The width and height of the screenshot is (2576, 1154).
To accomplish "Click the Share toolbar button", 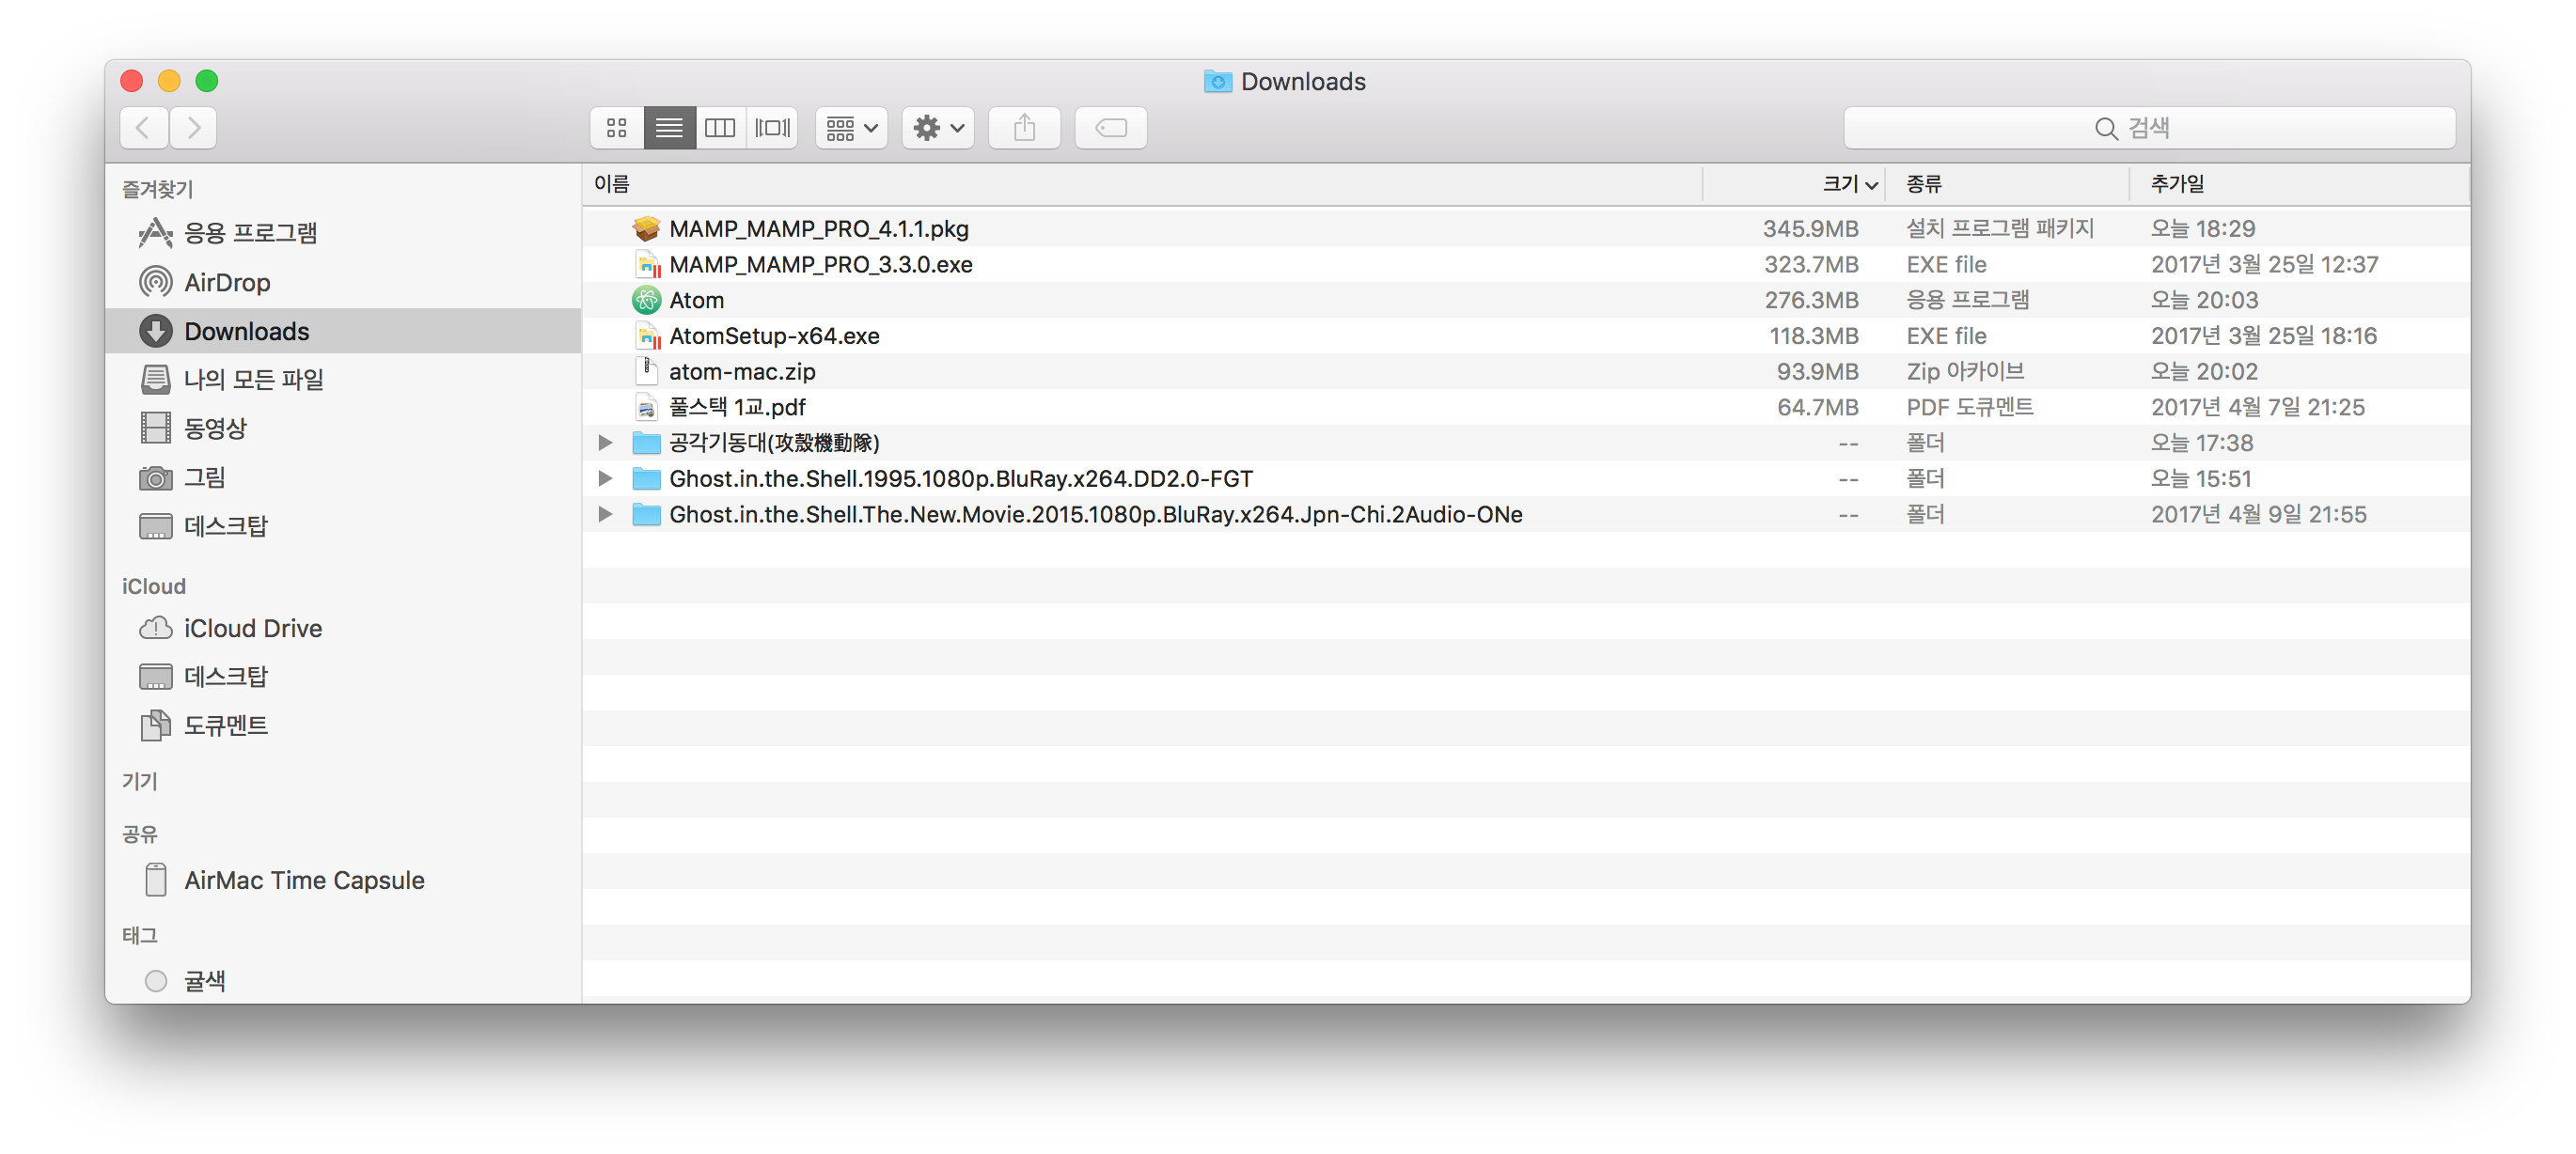I will point(1024,128).
